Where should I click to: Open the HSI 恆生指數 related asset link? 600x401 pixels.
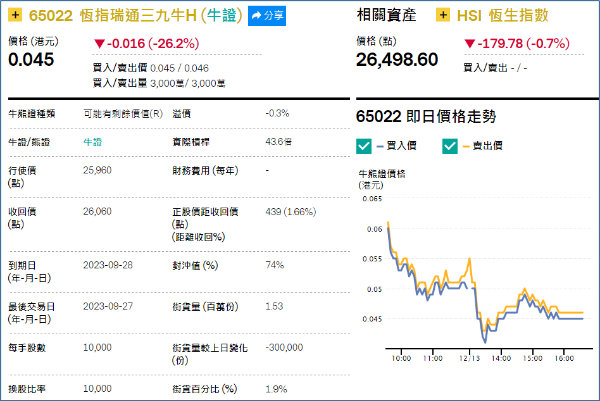(502, 16)
